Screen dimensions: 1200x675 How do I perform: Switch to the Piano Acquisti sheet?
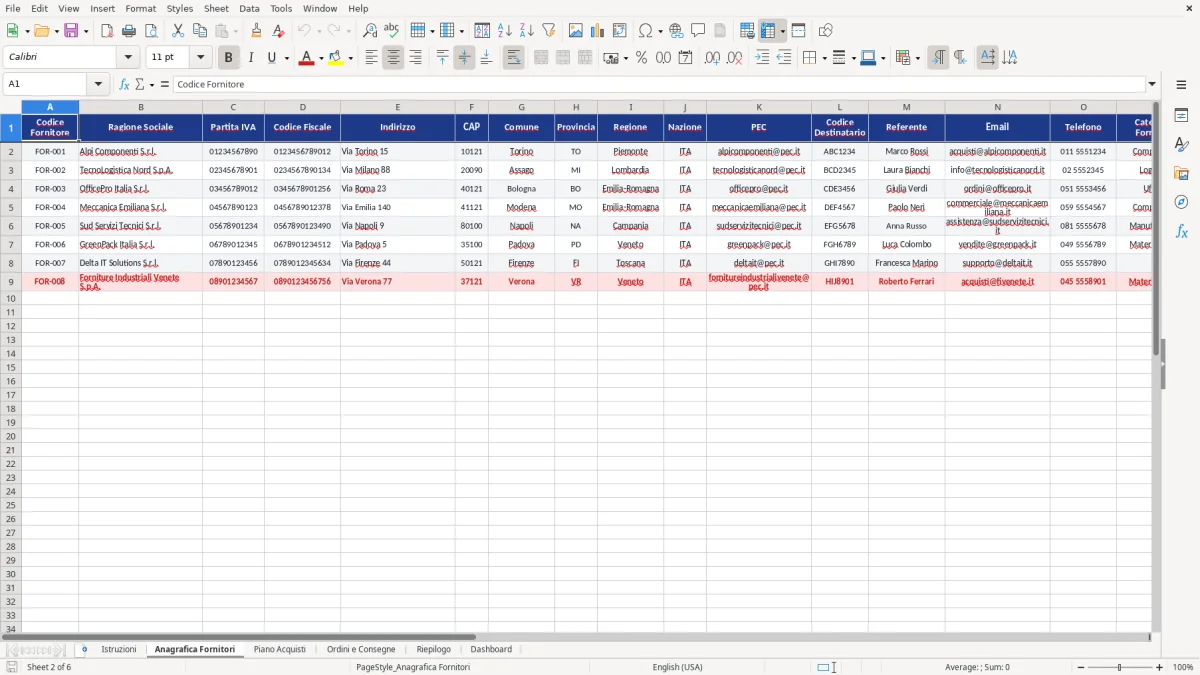pyautogui.click(x=280, y=649)
